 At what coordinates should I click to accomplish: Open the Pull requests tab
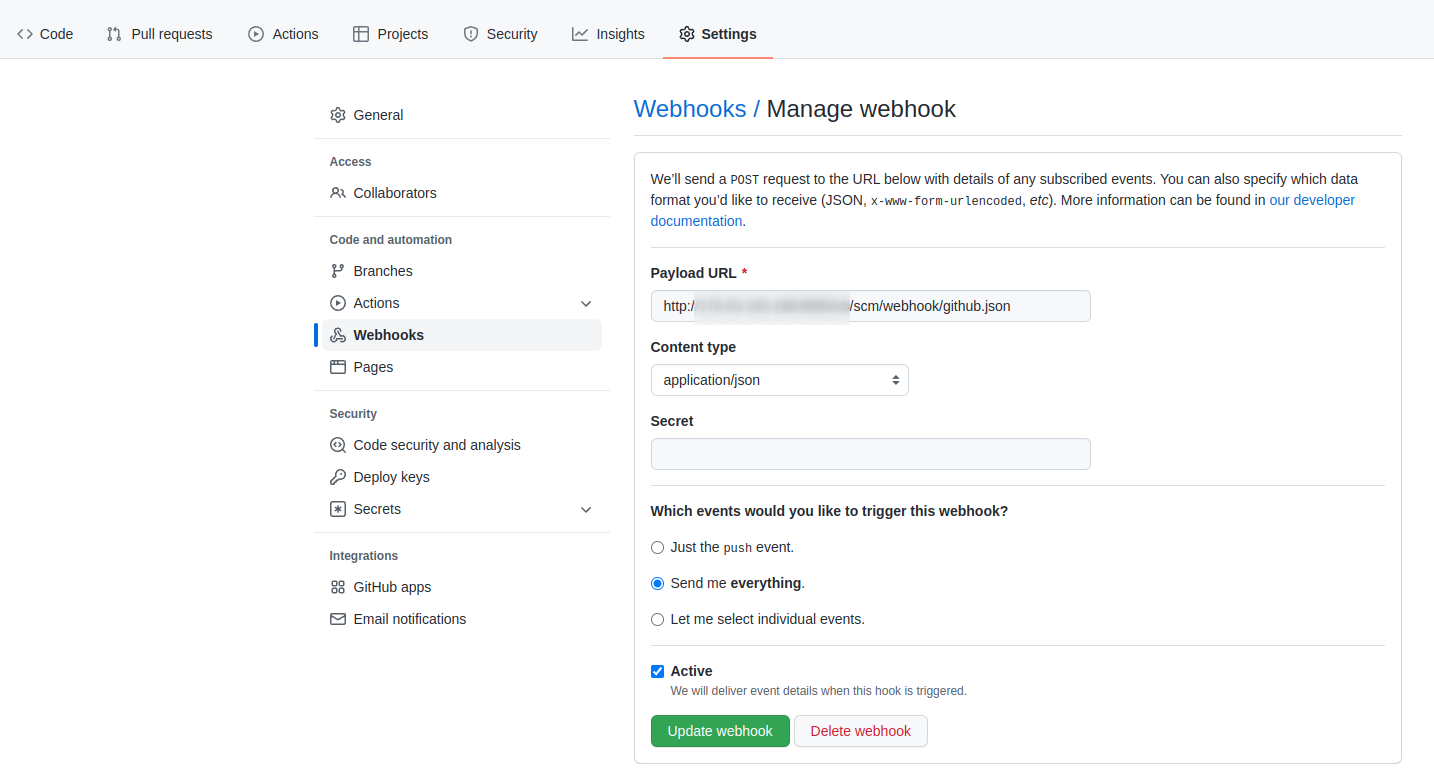tap(159, 34)
